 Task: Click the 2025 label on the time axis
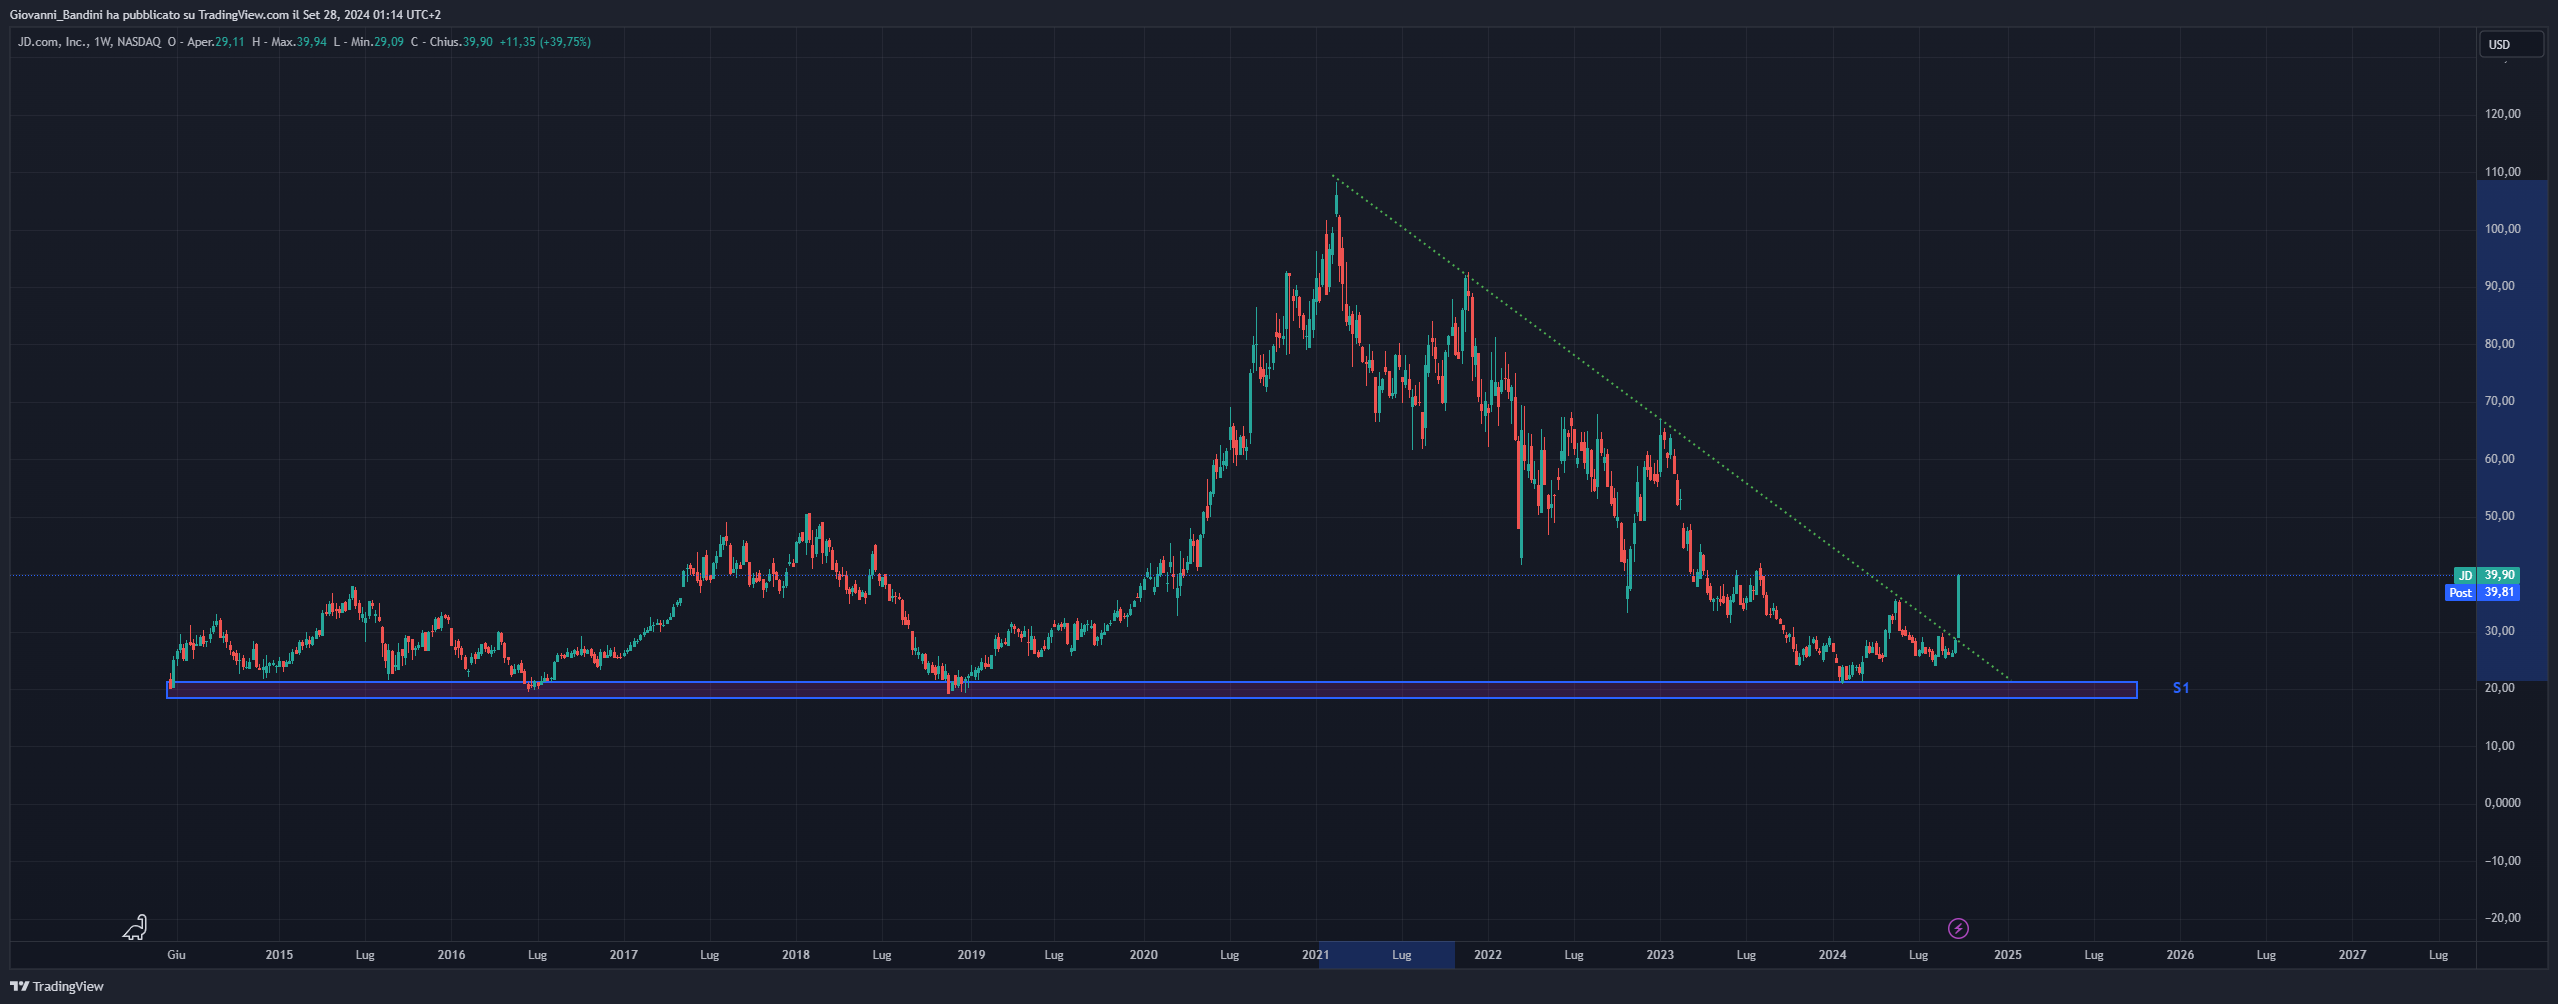(x=2007, y=955)
